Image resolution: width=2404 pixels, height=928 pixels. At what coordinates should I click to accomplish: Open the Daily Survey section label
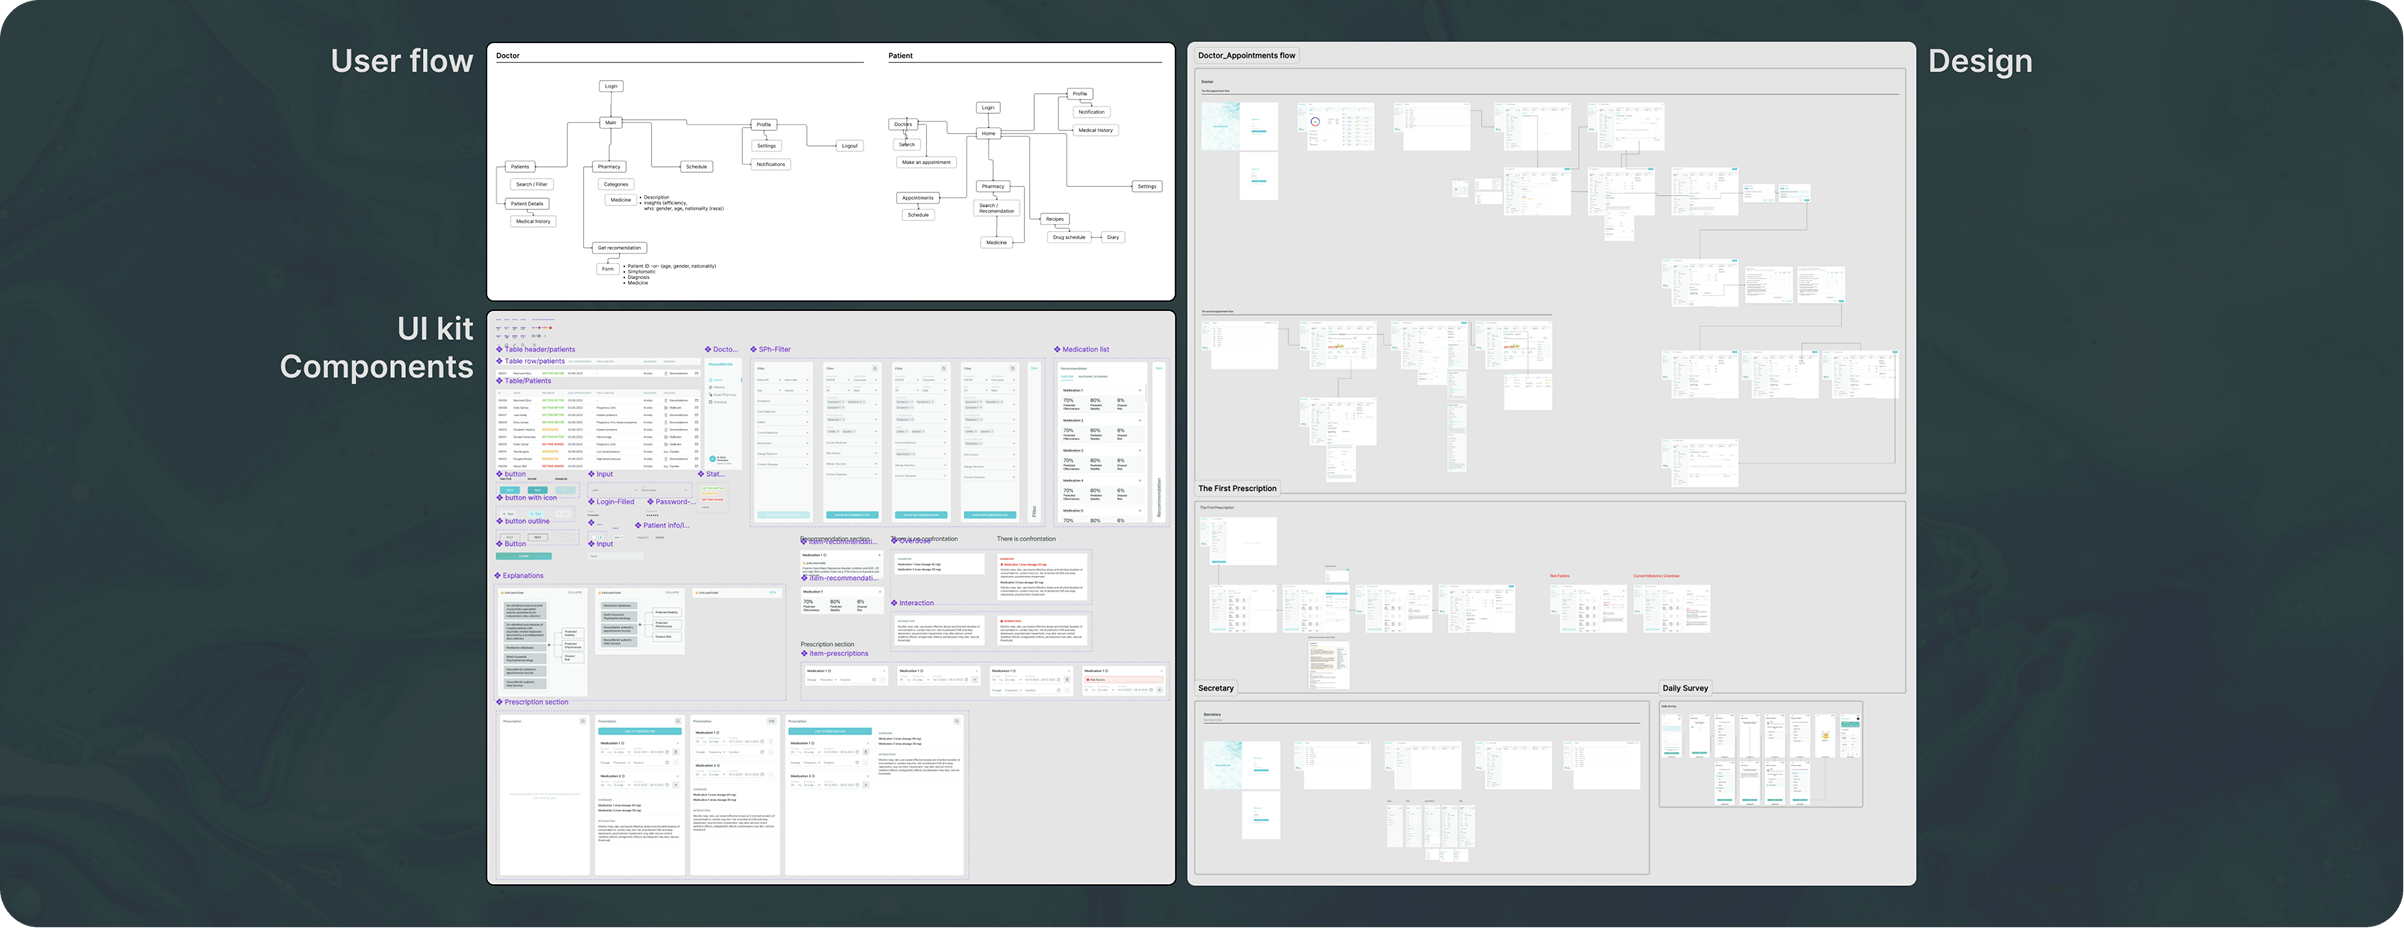1685,689
